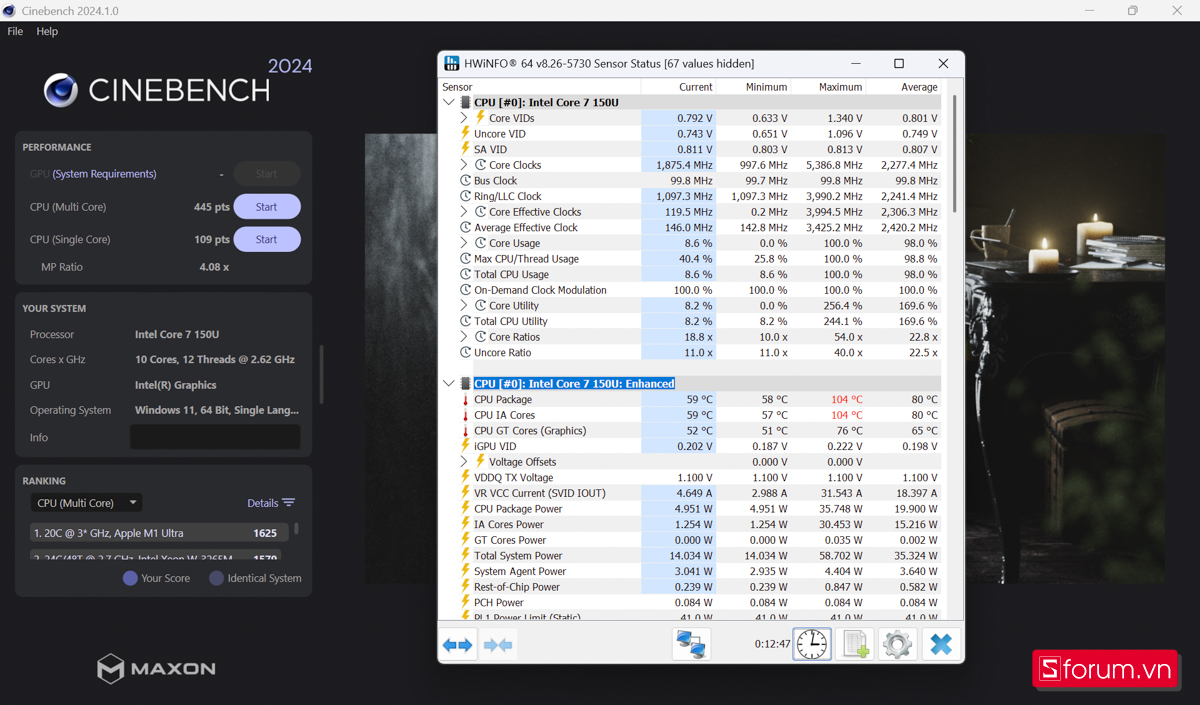The image size is (1200, 705).
Task: Start the CPU Multi Core test
Action: click(x=267, y=207)
